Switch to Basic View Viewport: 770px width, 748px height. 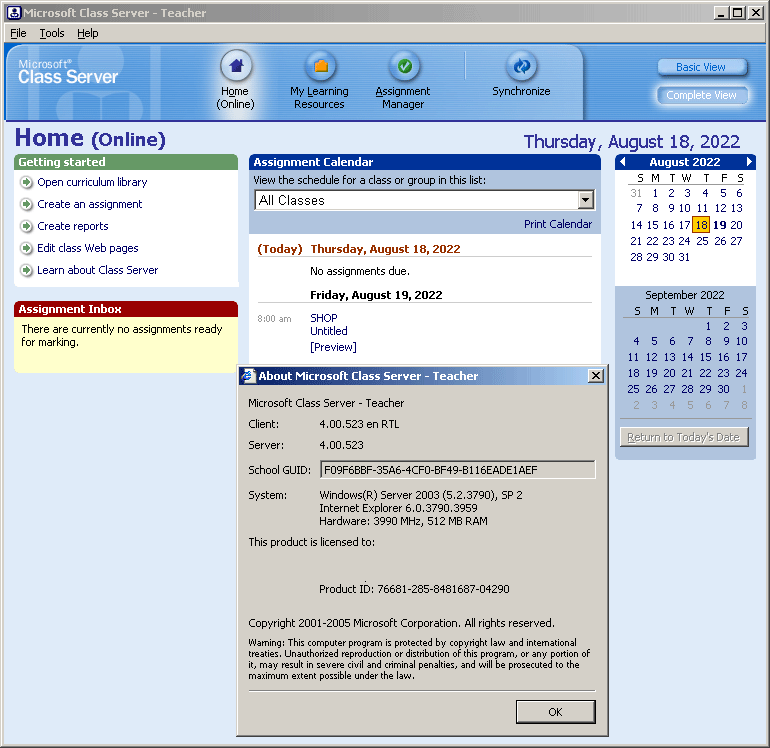click(702, 67)
